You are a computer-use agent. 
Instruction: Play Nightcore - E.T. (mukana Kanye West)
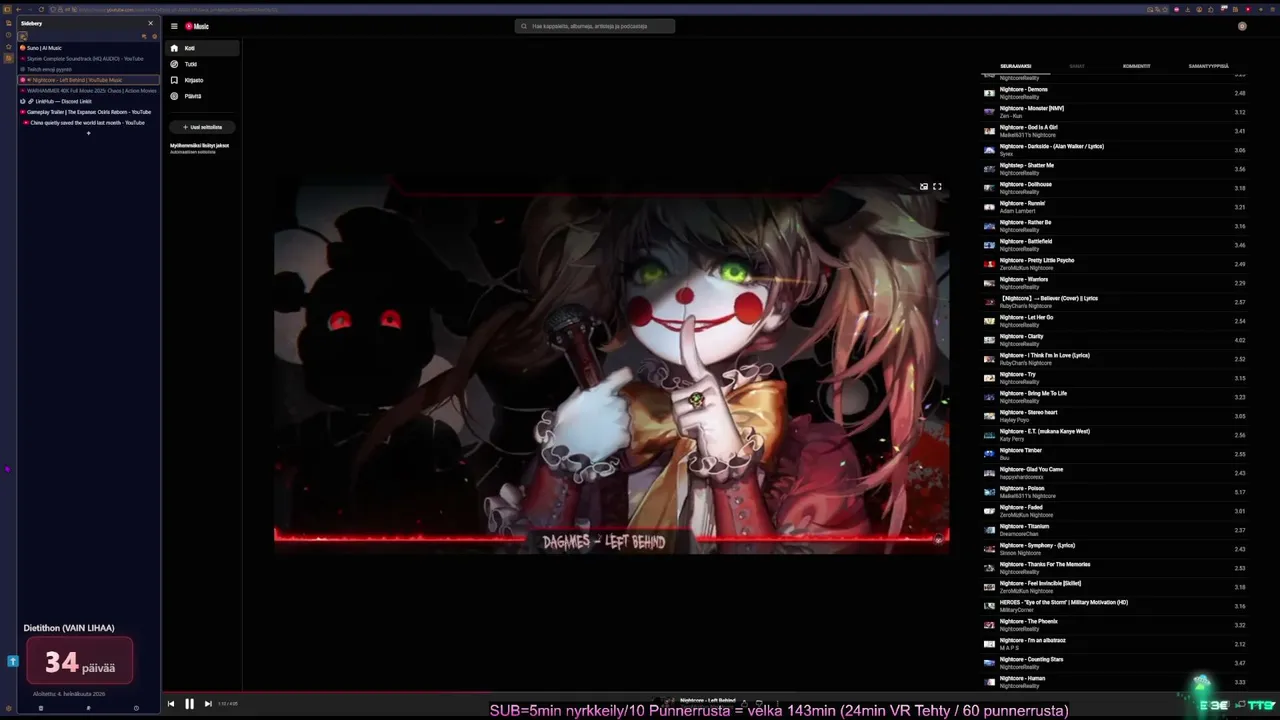tap(1115, 435)
